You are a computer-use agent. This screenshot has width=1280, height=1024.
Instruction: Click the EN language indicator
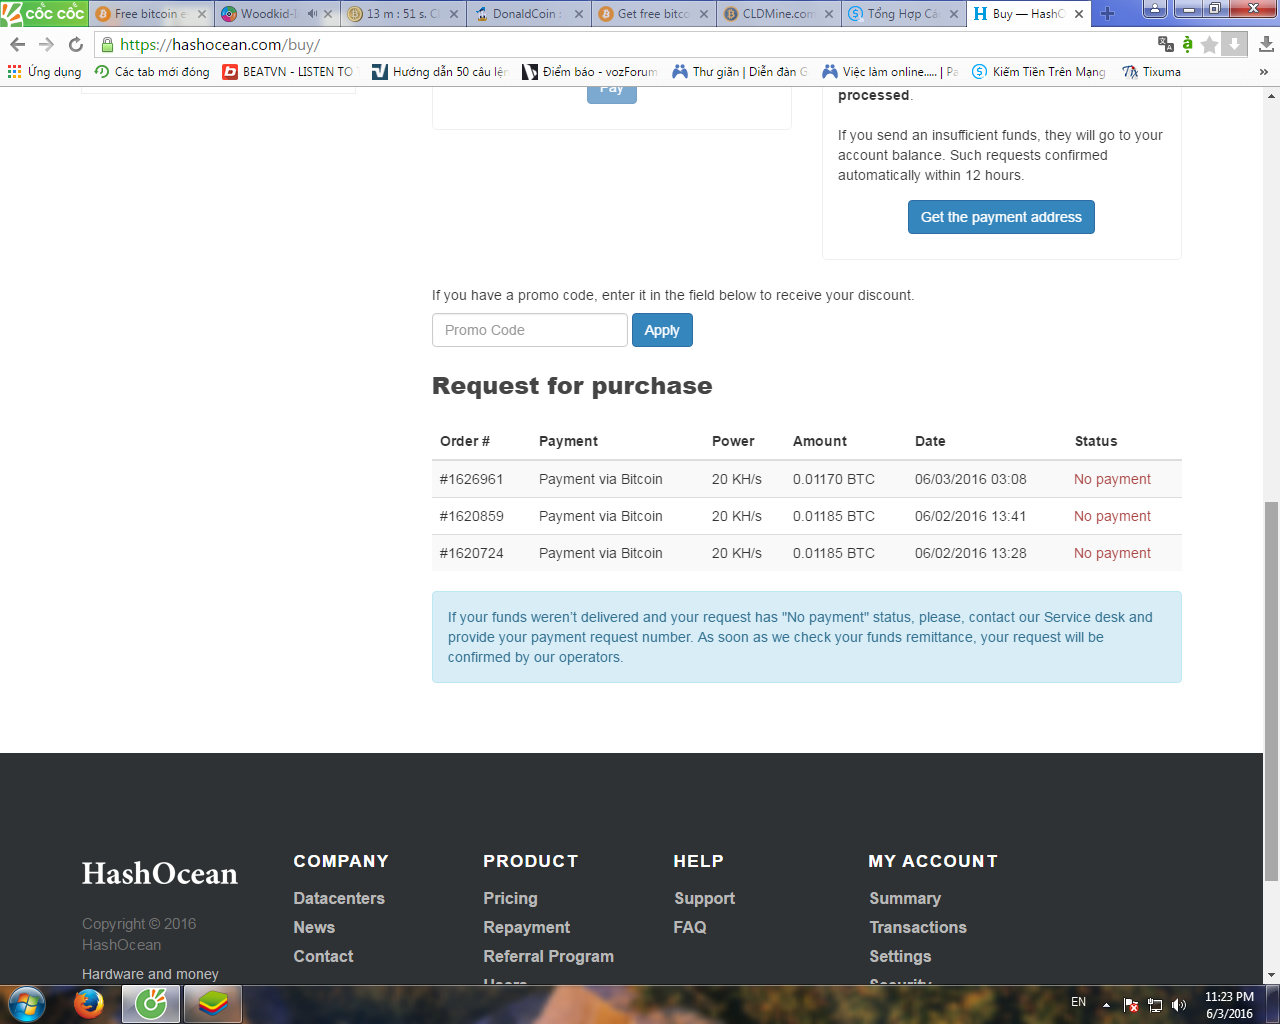tap(1078, 1002)
